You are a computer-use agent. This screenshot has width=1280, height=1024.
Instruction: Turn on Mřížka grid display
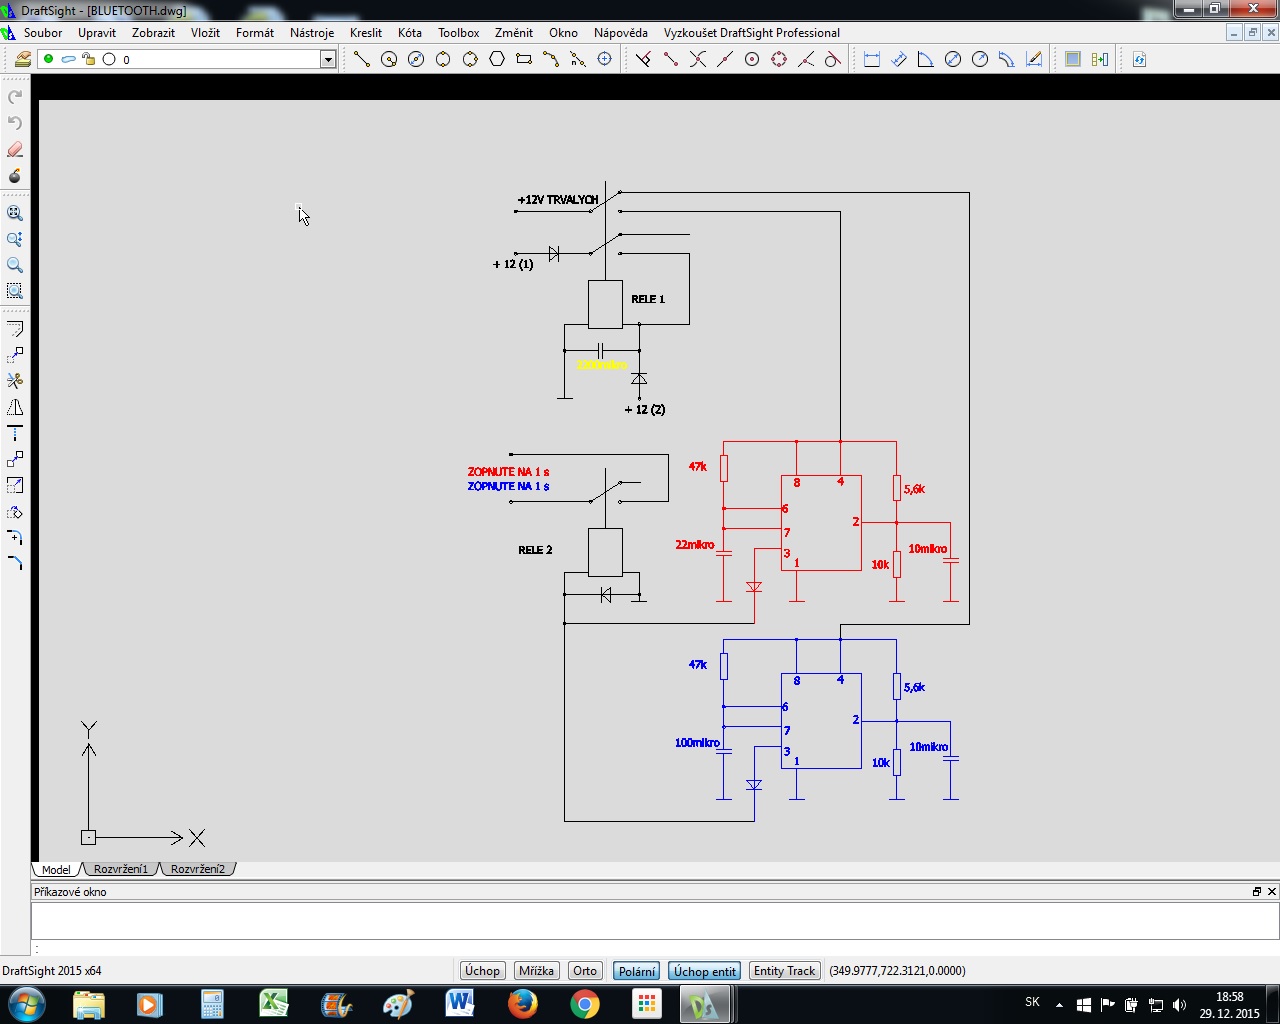pos(536,971)
